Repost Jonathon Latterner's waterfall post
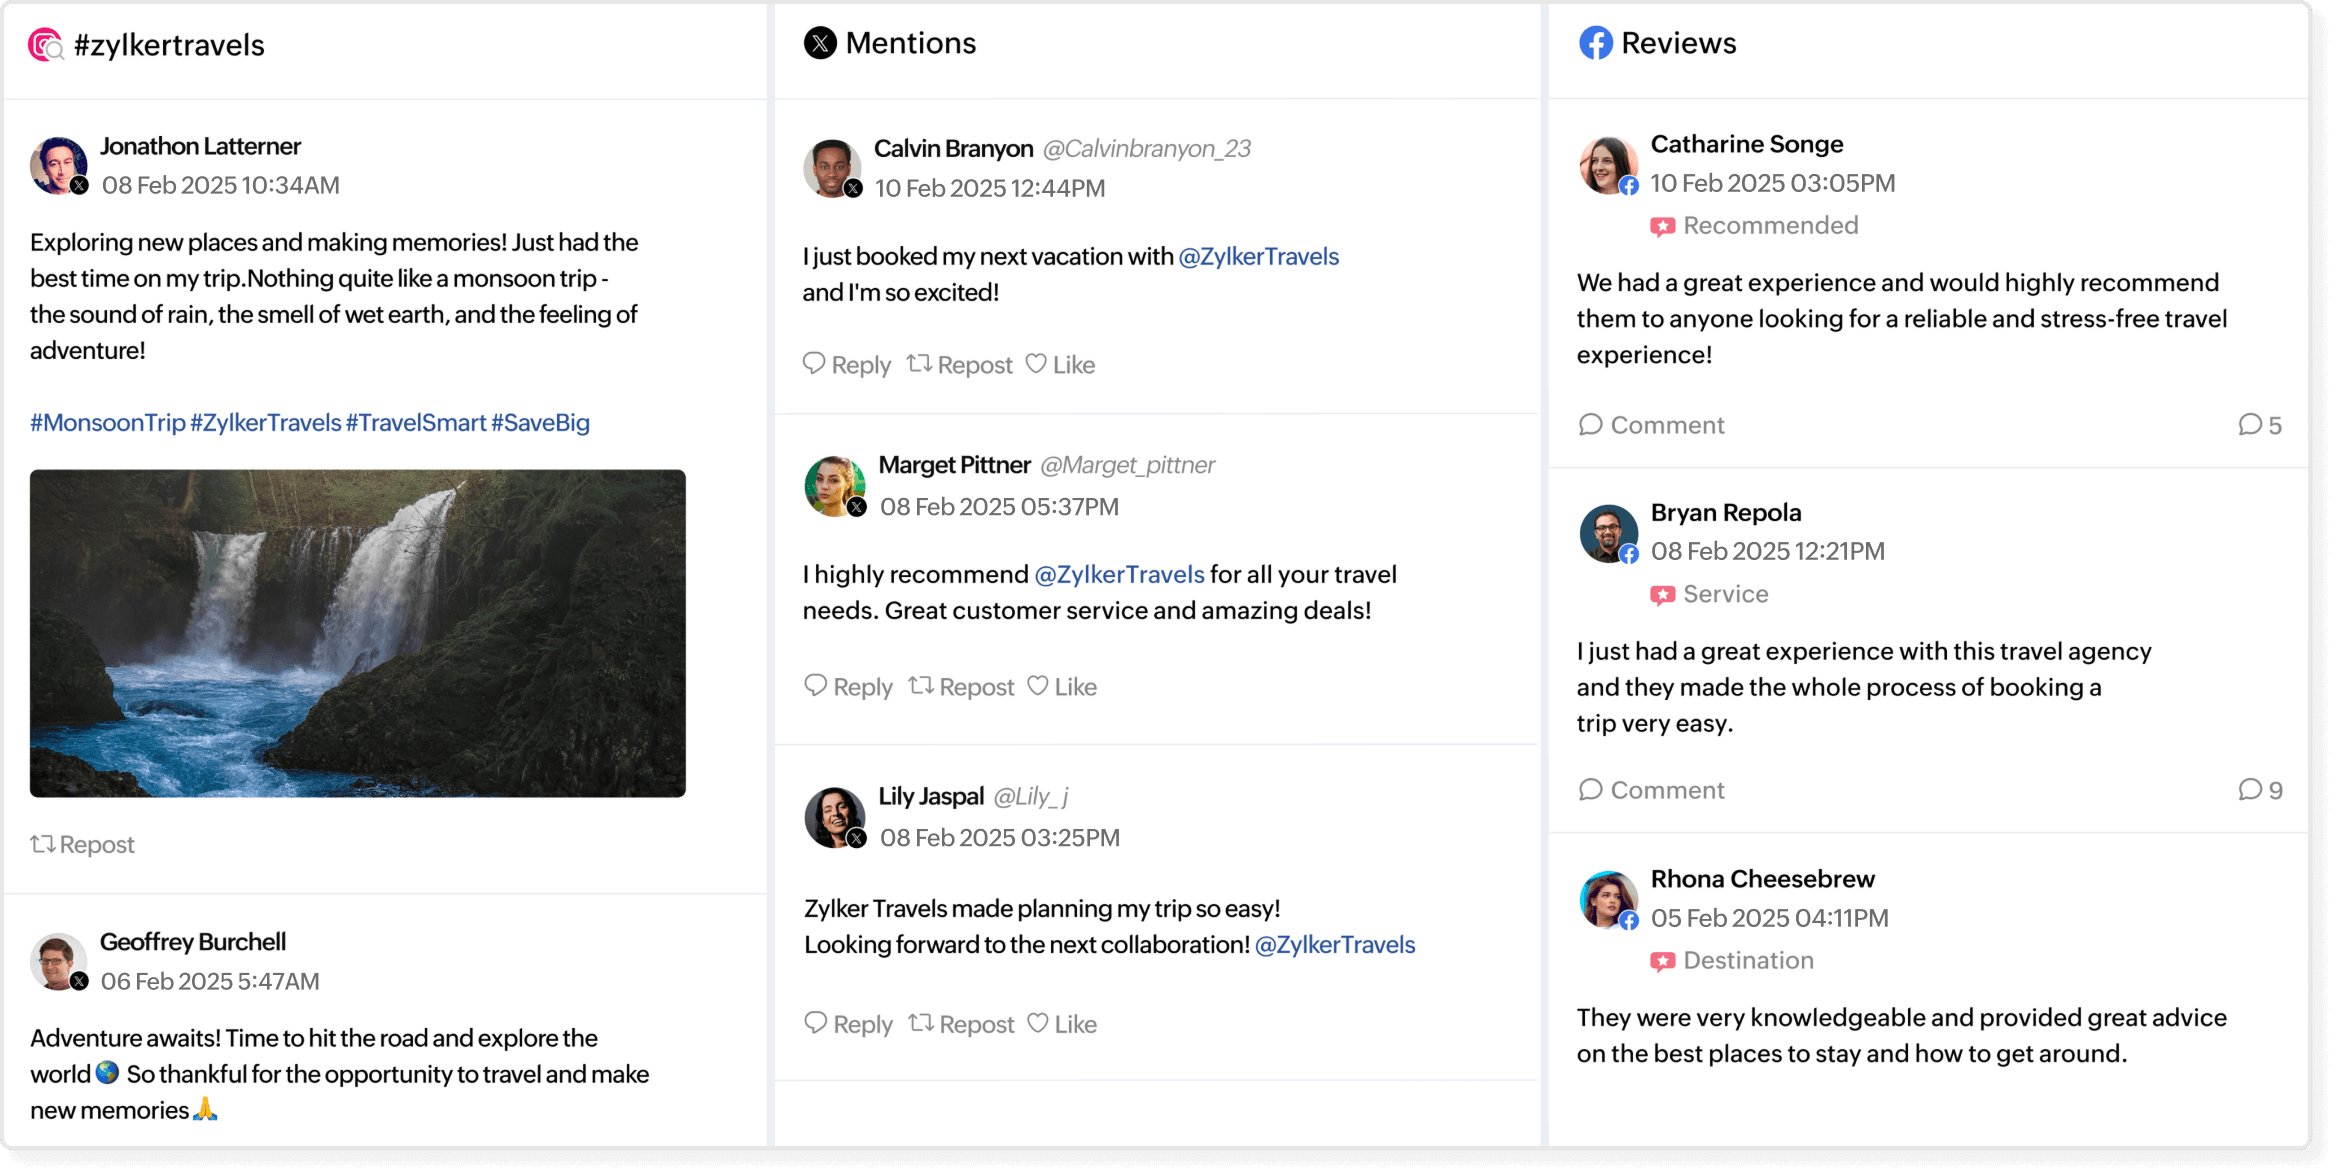The image size is (2336, 1174). (x=82, y=844)
